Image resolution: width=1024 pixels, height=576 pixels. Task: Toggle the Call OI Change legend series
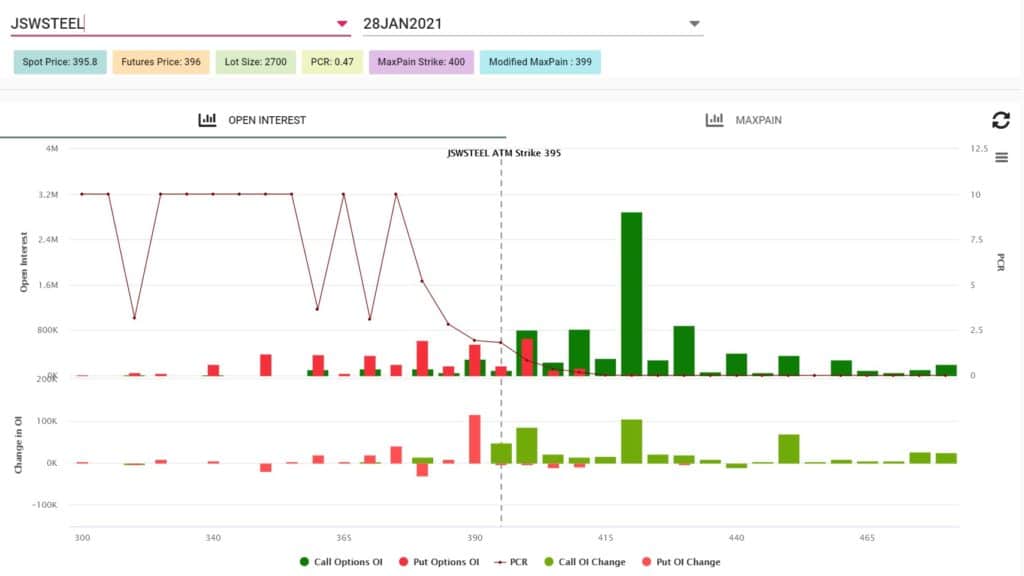point(584,562)
